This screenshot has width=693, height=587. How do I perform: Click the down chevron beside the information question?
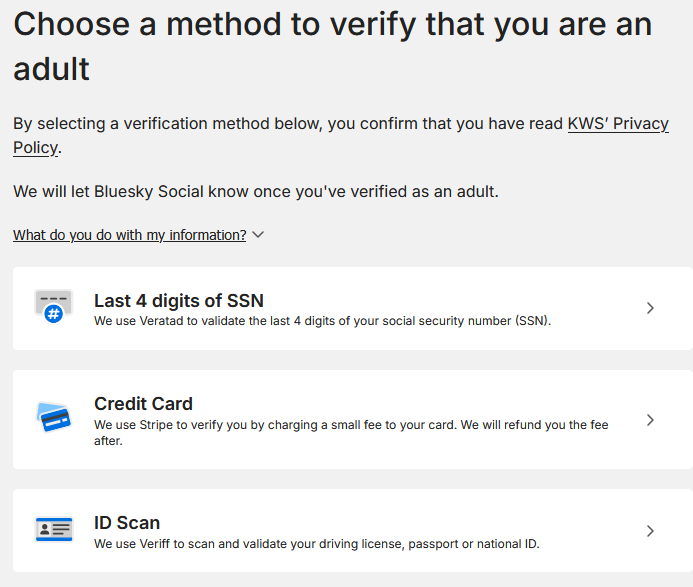258,235
